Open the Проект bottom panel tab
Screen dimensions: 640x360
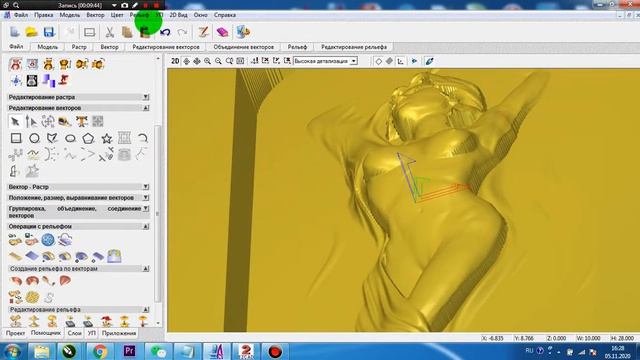[x=16, y=333]
